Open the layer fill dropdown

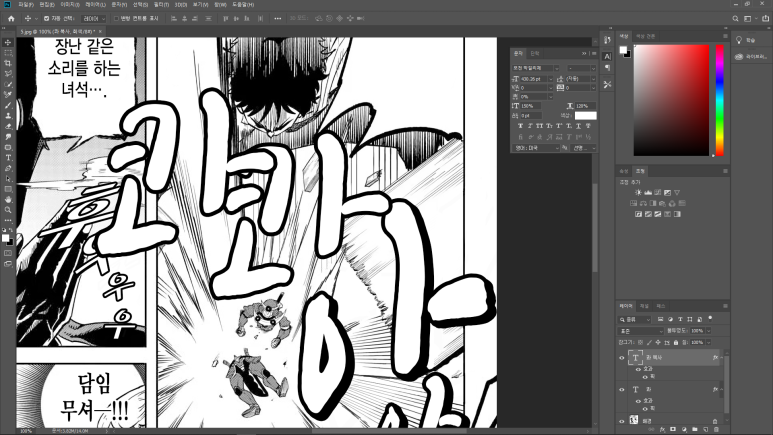coord(708,342)
